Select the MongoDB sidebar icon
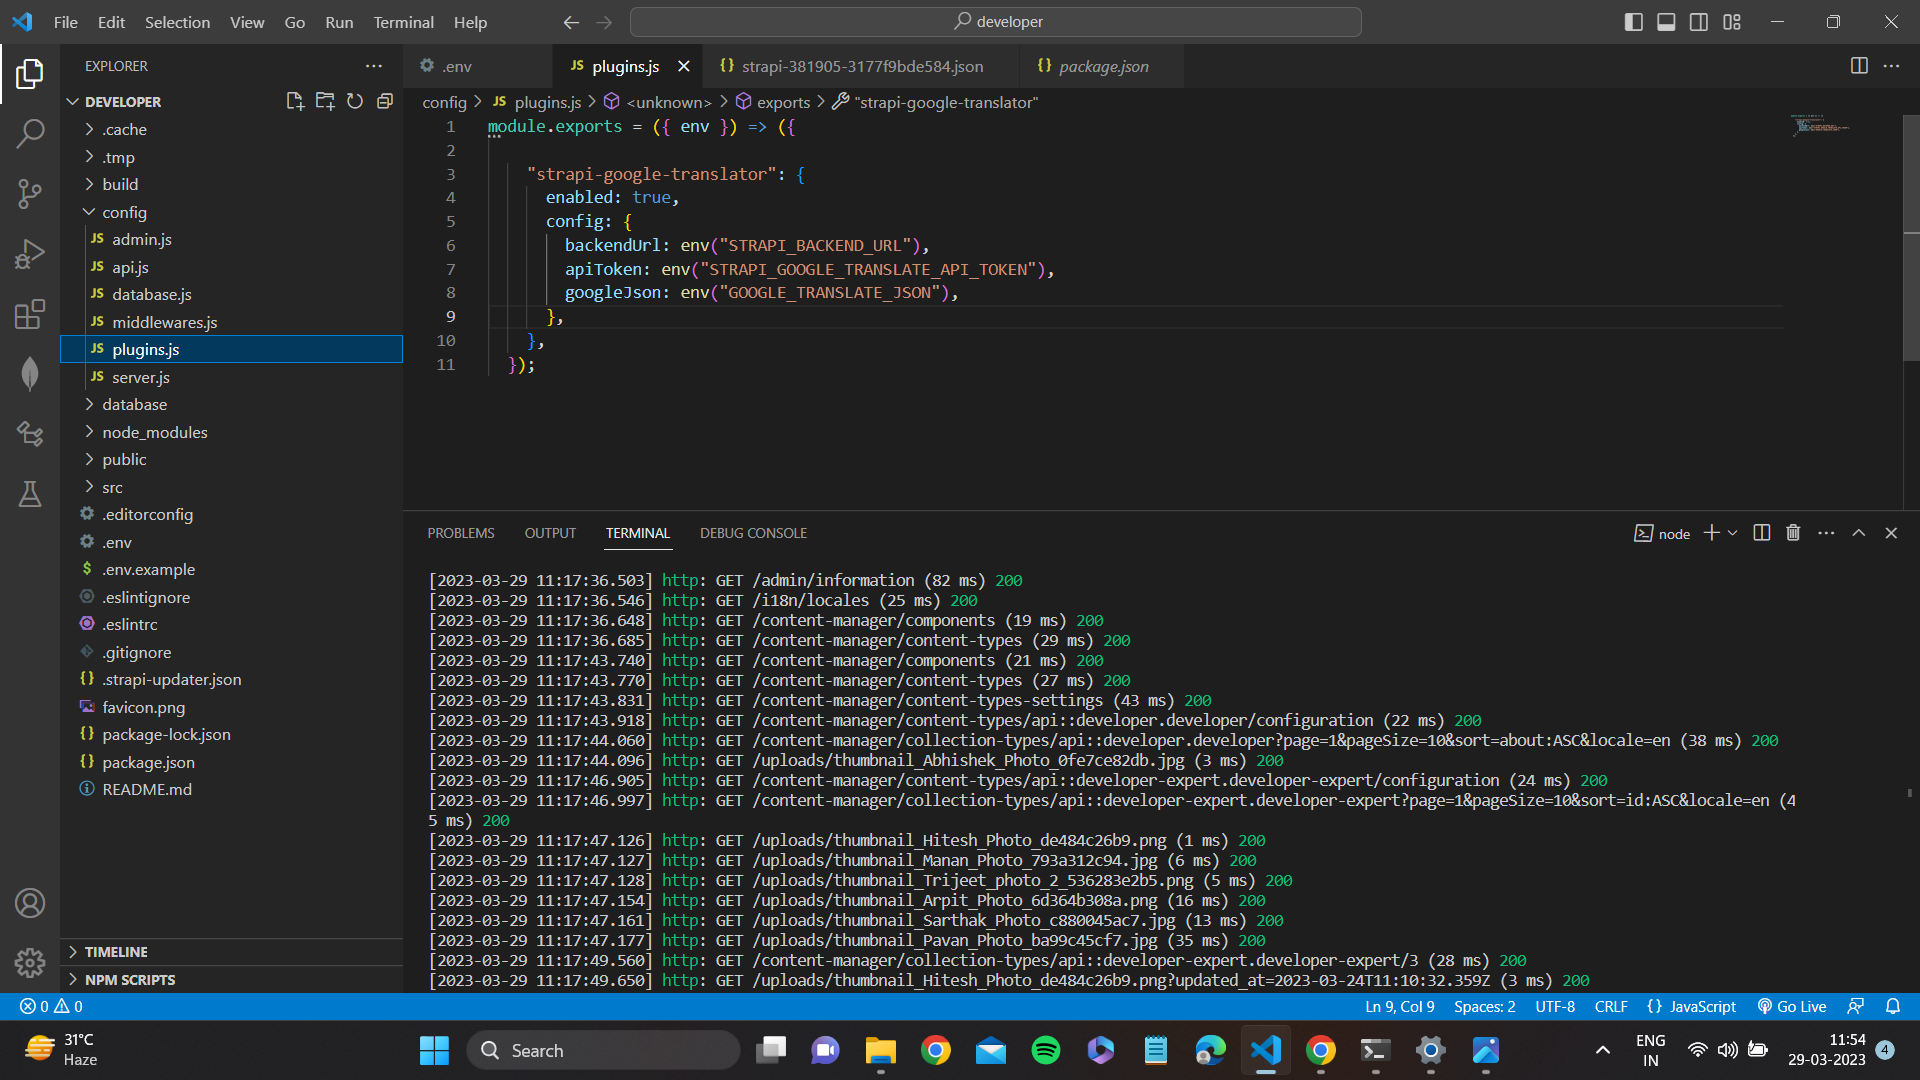This screenshot has height=1080, width=1920. pos(30,373)
